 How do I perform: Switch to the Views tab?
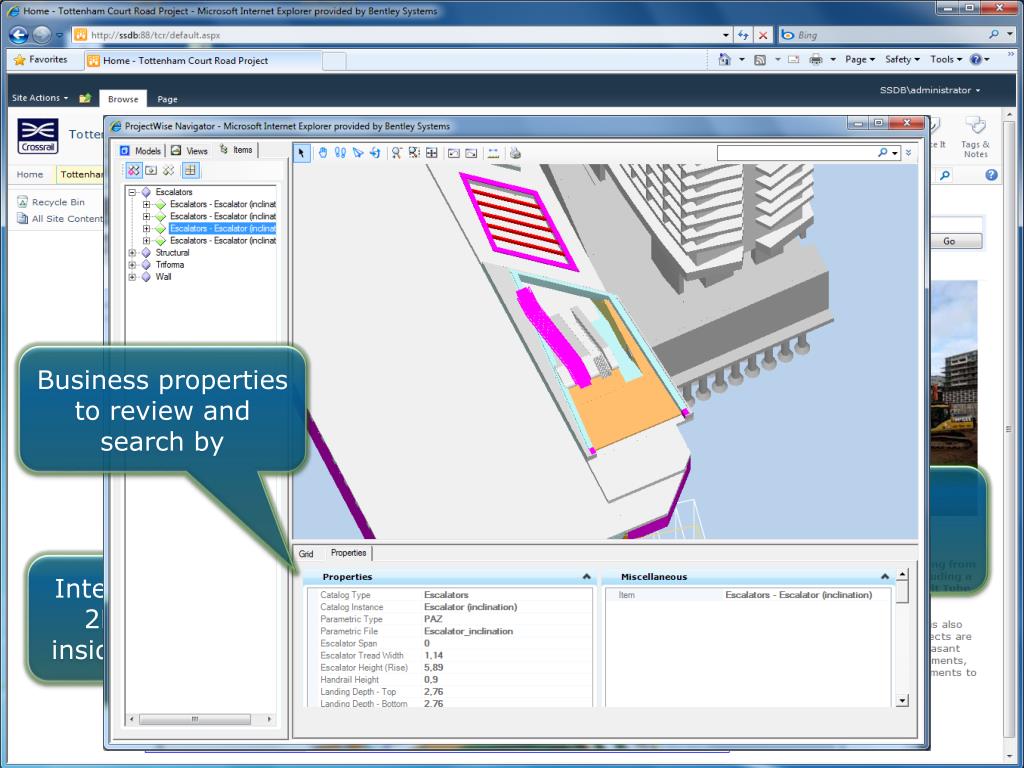pyautogui.click(x=189, y=151)
